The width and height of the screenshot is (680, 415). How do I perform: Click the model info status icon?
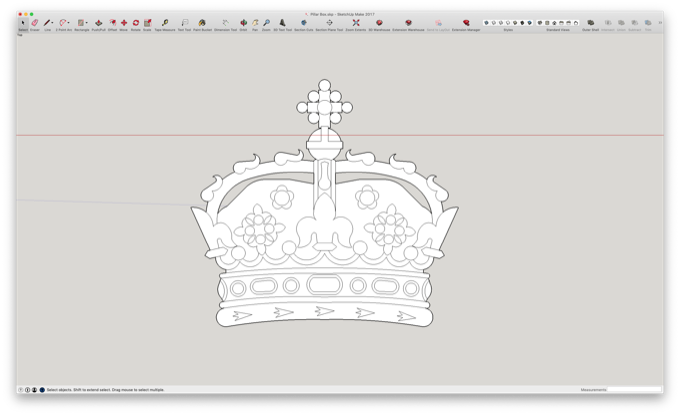pos(27,390)
